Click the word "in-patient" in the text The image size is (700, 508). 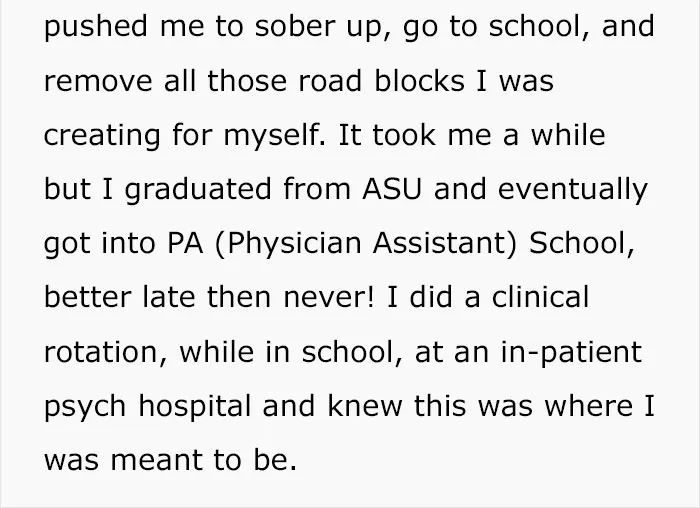[571, 354]
